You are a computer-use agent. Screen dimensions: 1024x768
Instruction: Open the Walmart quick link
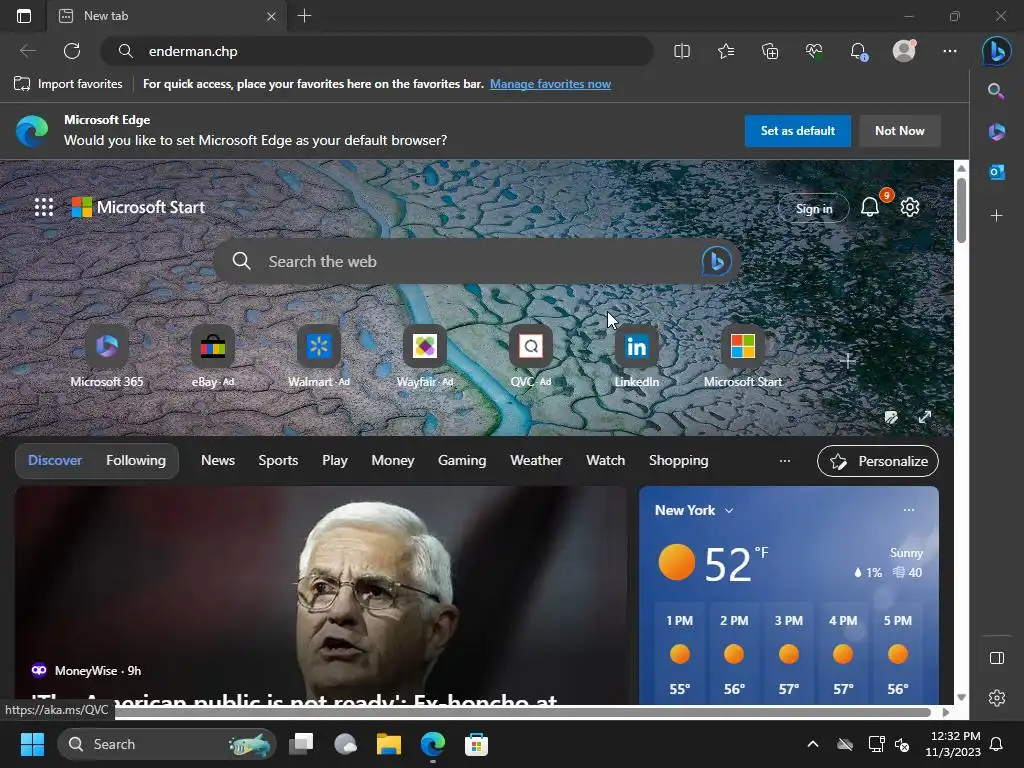tap(319, 357)
